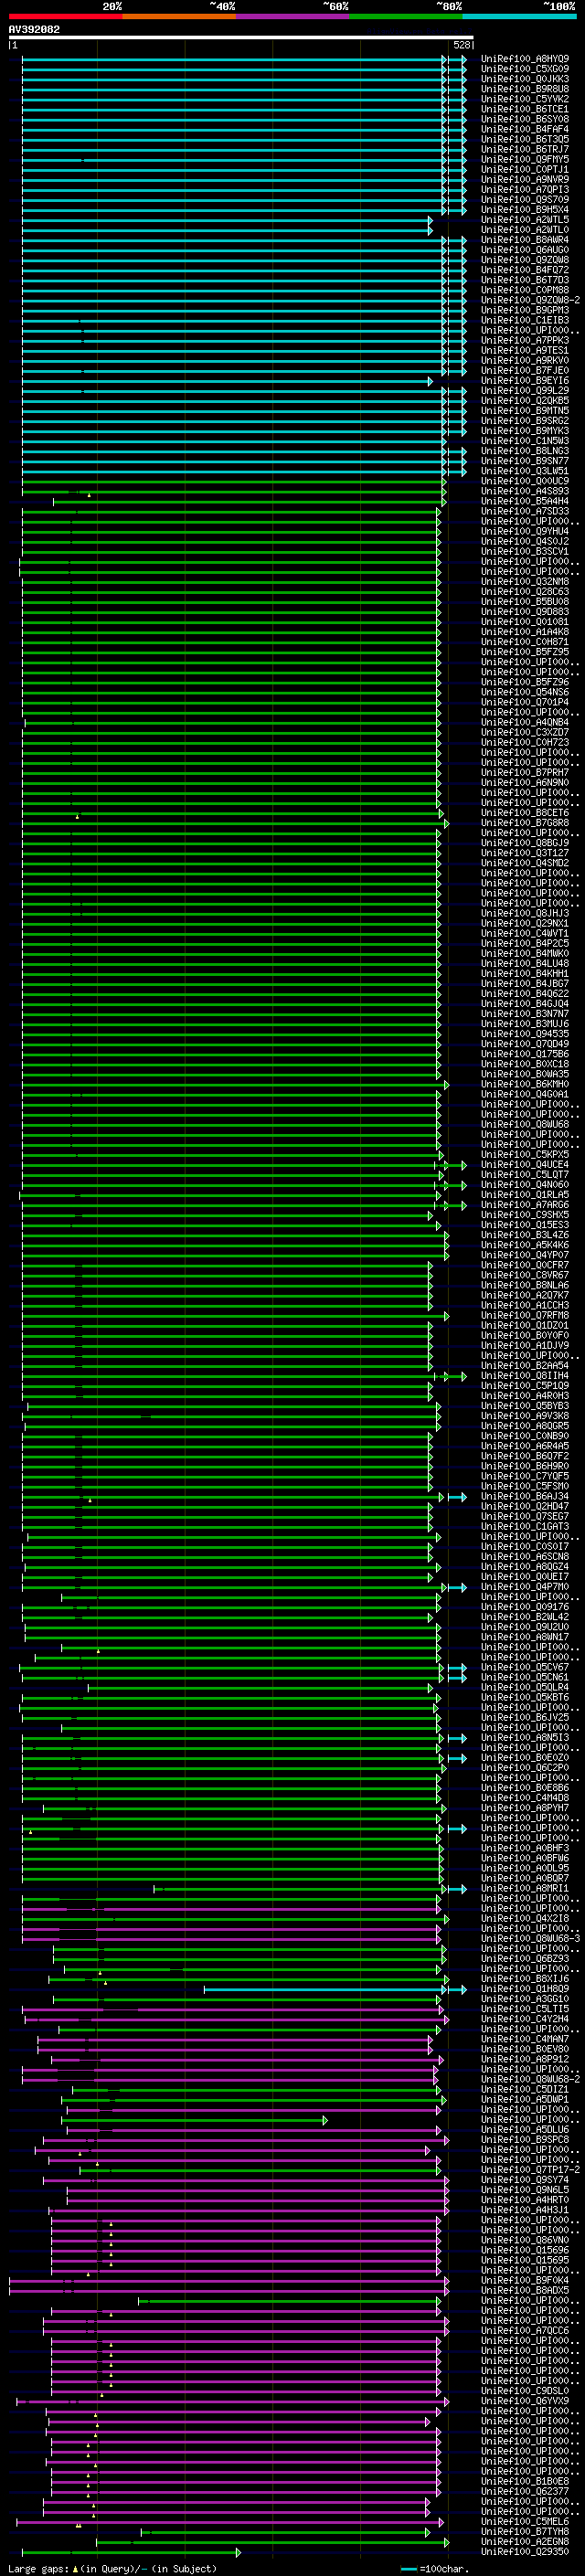
Task: Open hit UniRef100_Q9FMY5
Action: (x=525, y=159)
